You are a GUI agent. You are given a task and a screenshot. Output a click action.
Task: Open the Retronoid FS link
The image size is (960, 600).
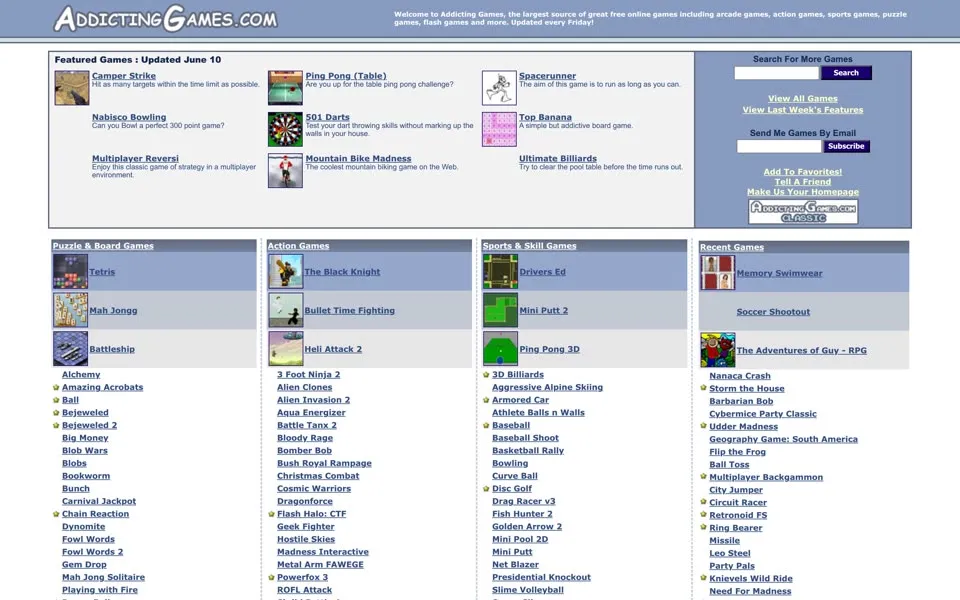pos(738,515)
